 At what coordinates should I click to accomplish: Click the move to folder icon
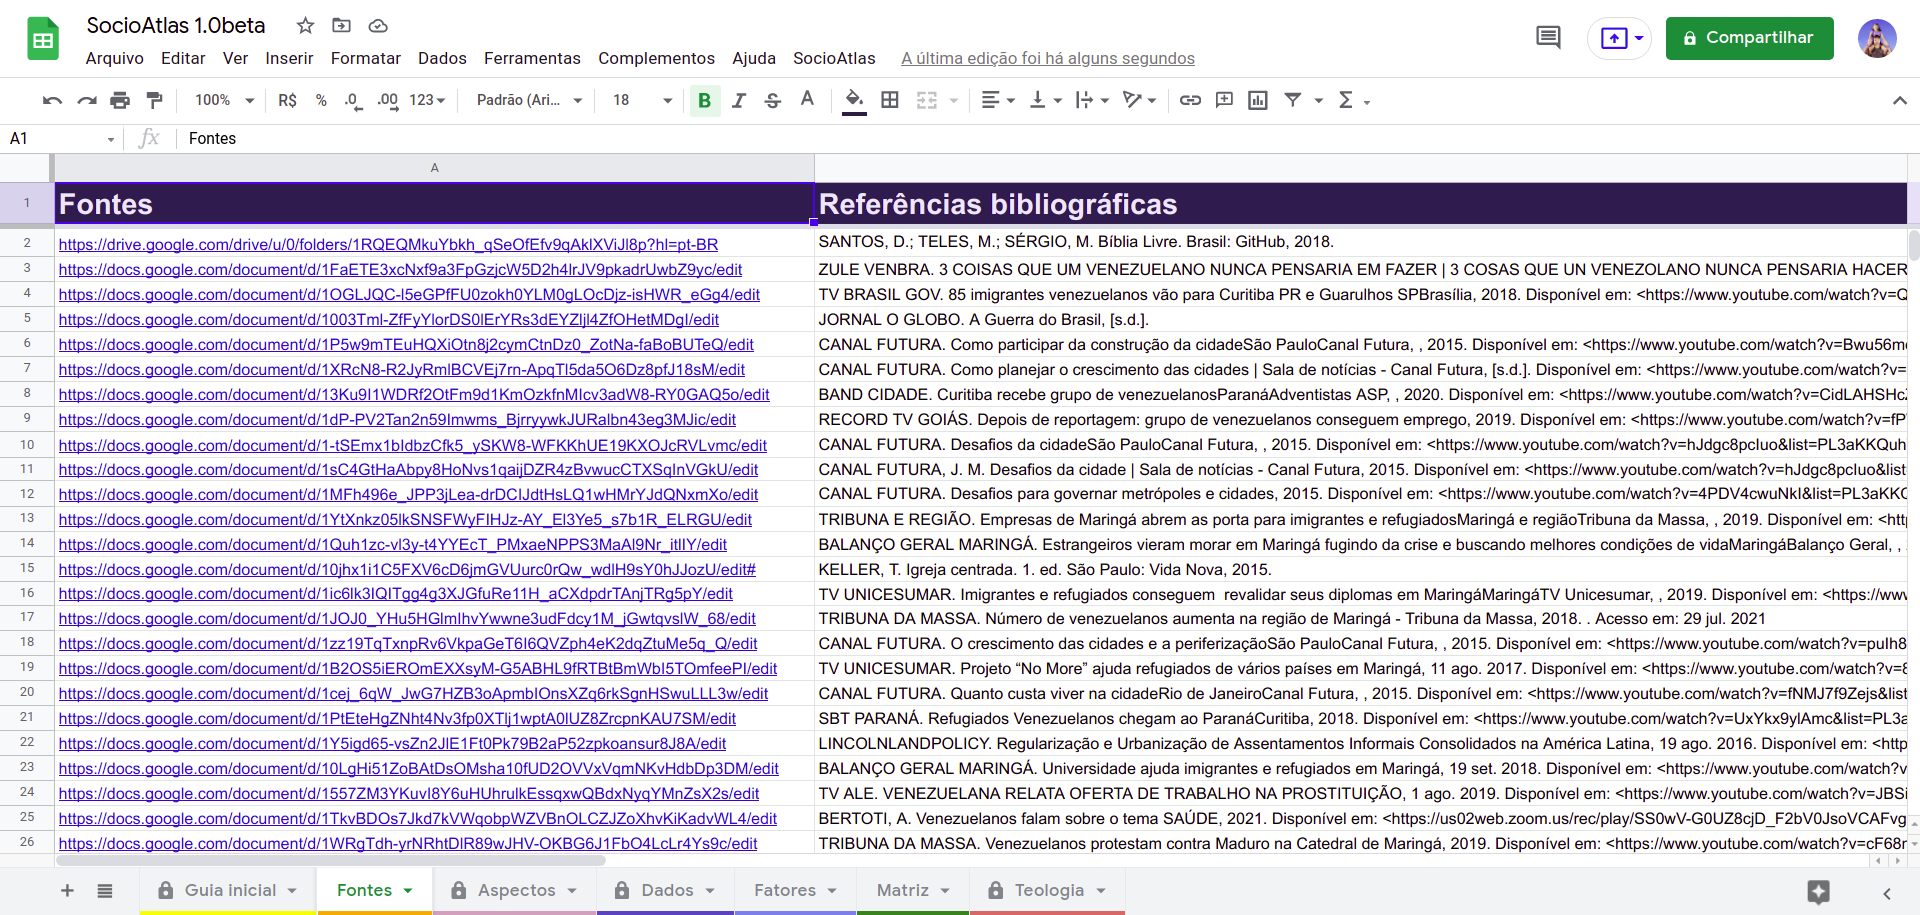tap(342, 25)
